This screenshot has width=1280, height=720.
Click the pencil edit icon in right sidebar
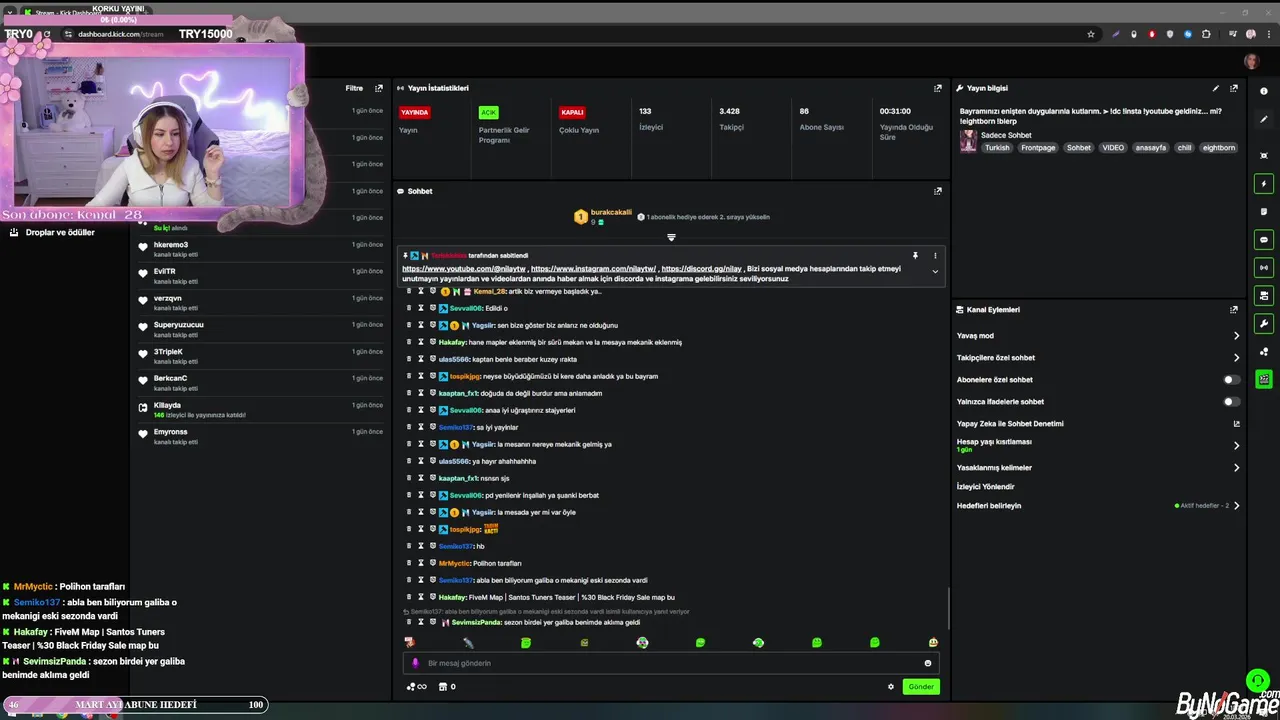[1264, 119]
